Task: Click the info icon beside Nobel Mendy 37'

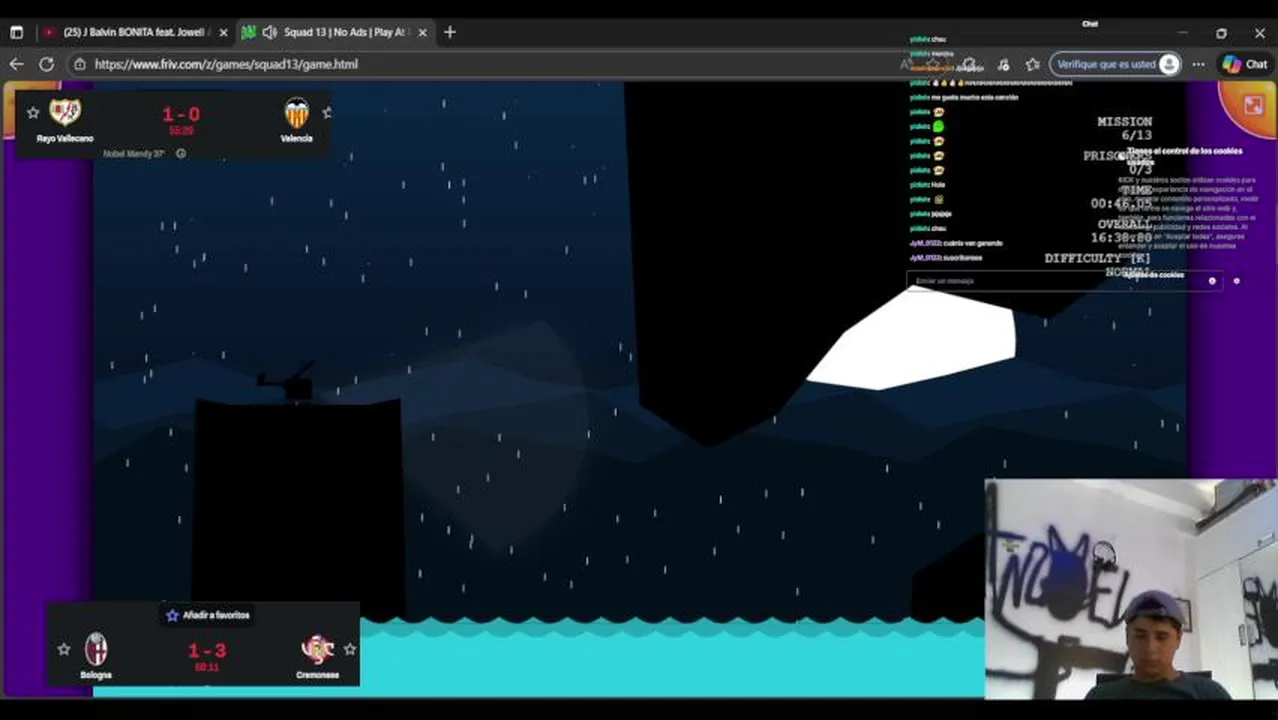Action: click(x=181, y=153)
